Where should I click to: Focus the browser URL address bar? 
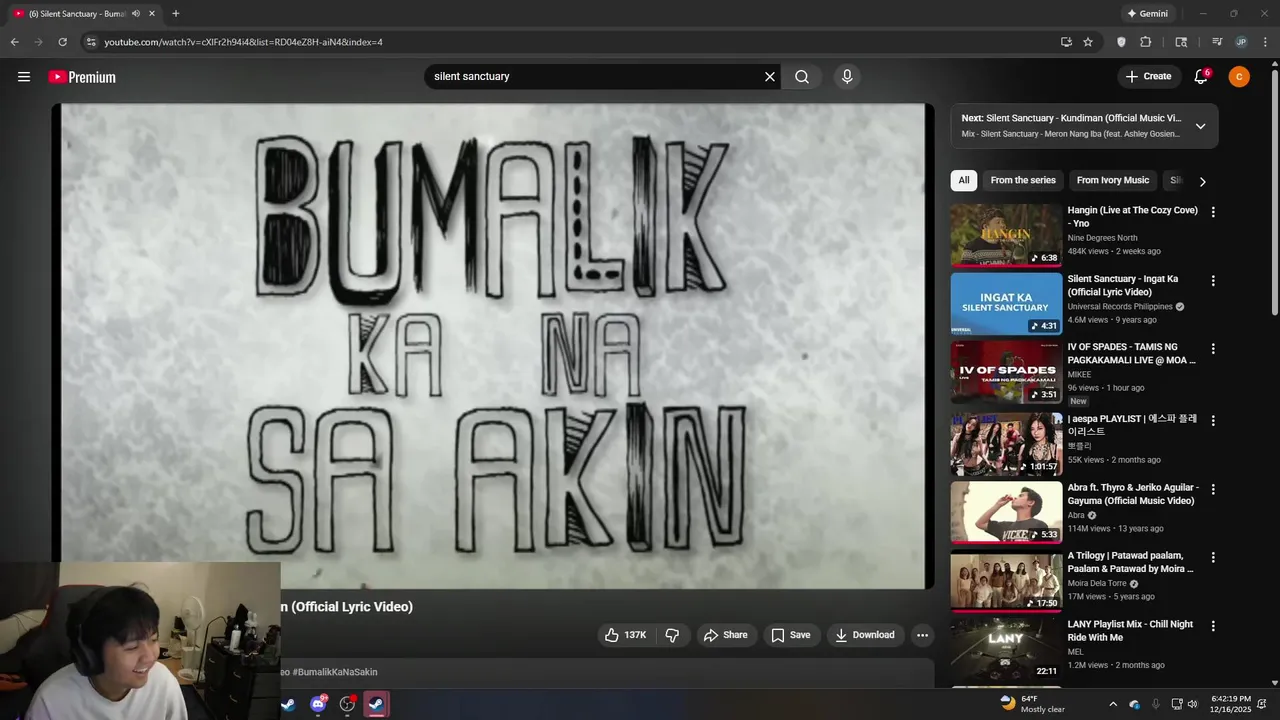pyautogui.click(x=570, y=42)
